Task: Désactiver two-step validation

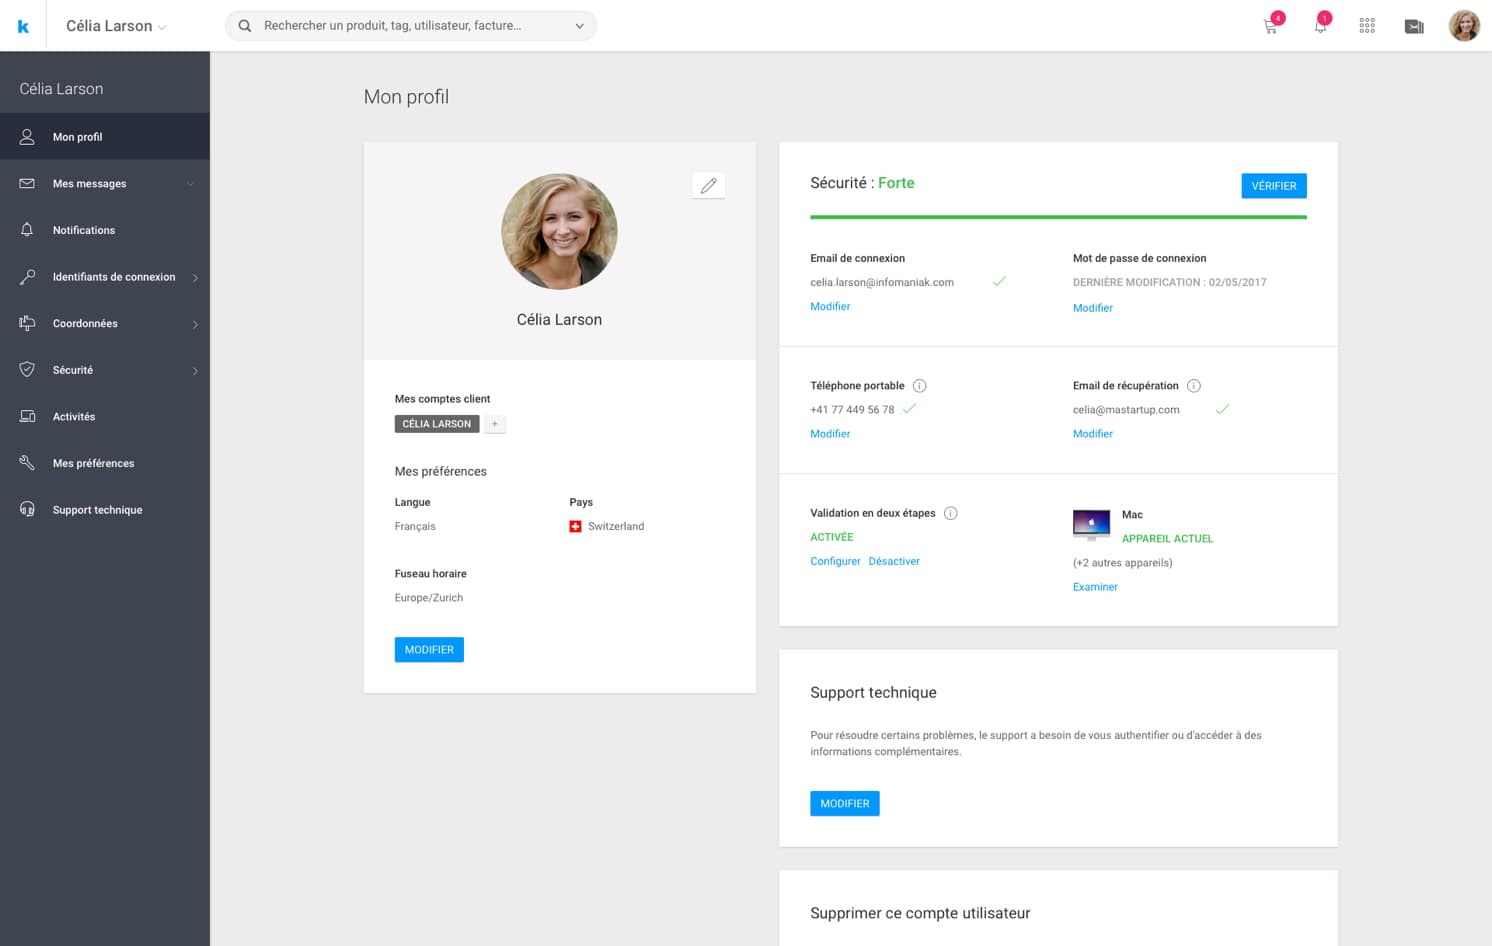Action: point(893,561)
